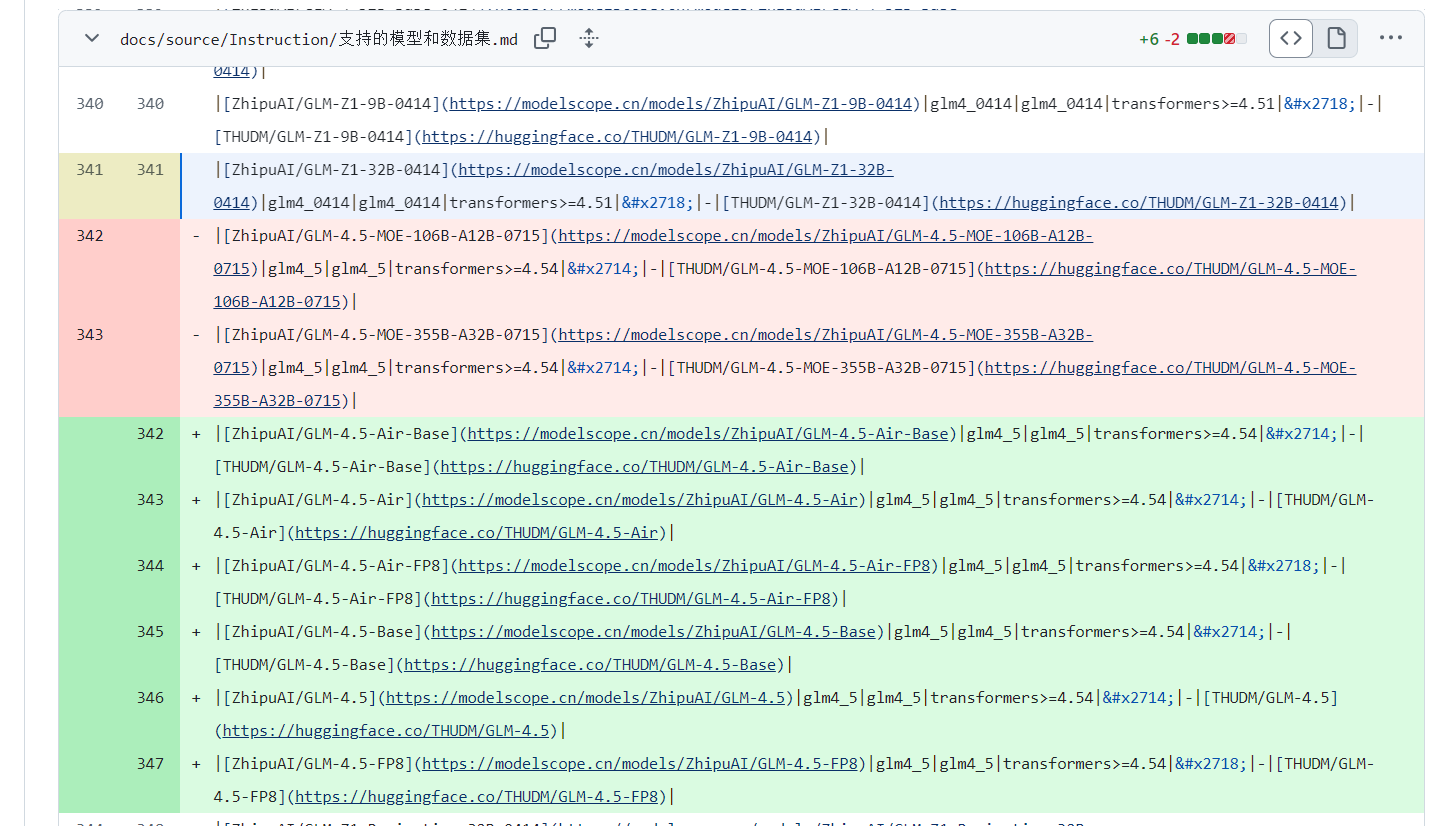Image resolution: width=1441 pixels, height=826 pixels.
Task: Copy the file path to clipboard
Action: coord(545,39)
